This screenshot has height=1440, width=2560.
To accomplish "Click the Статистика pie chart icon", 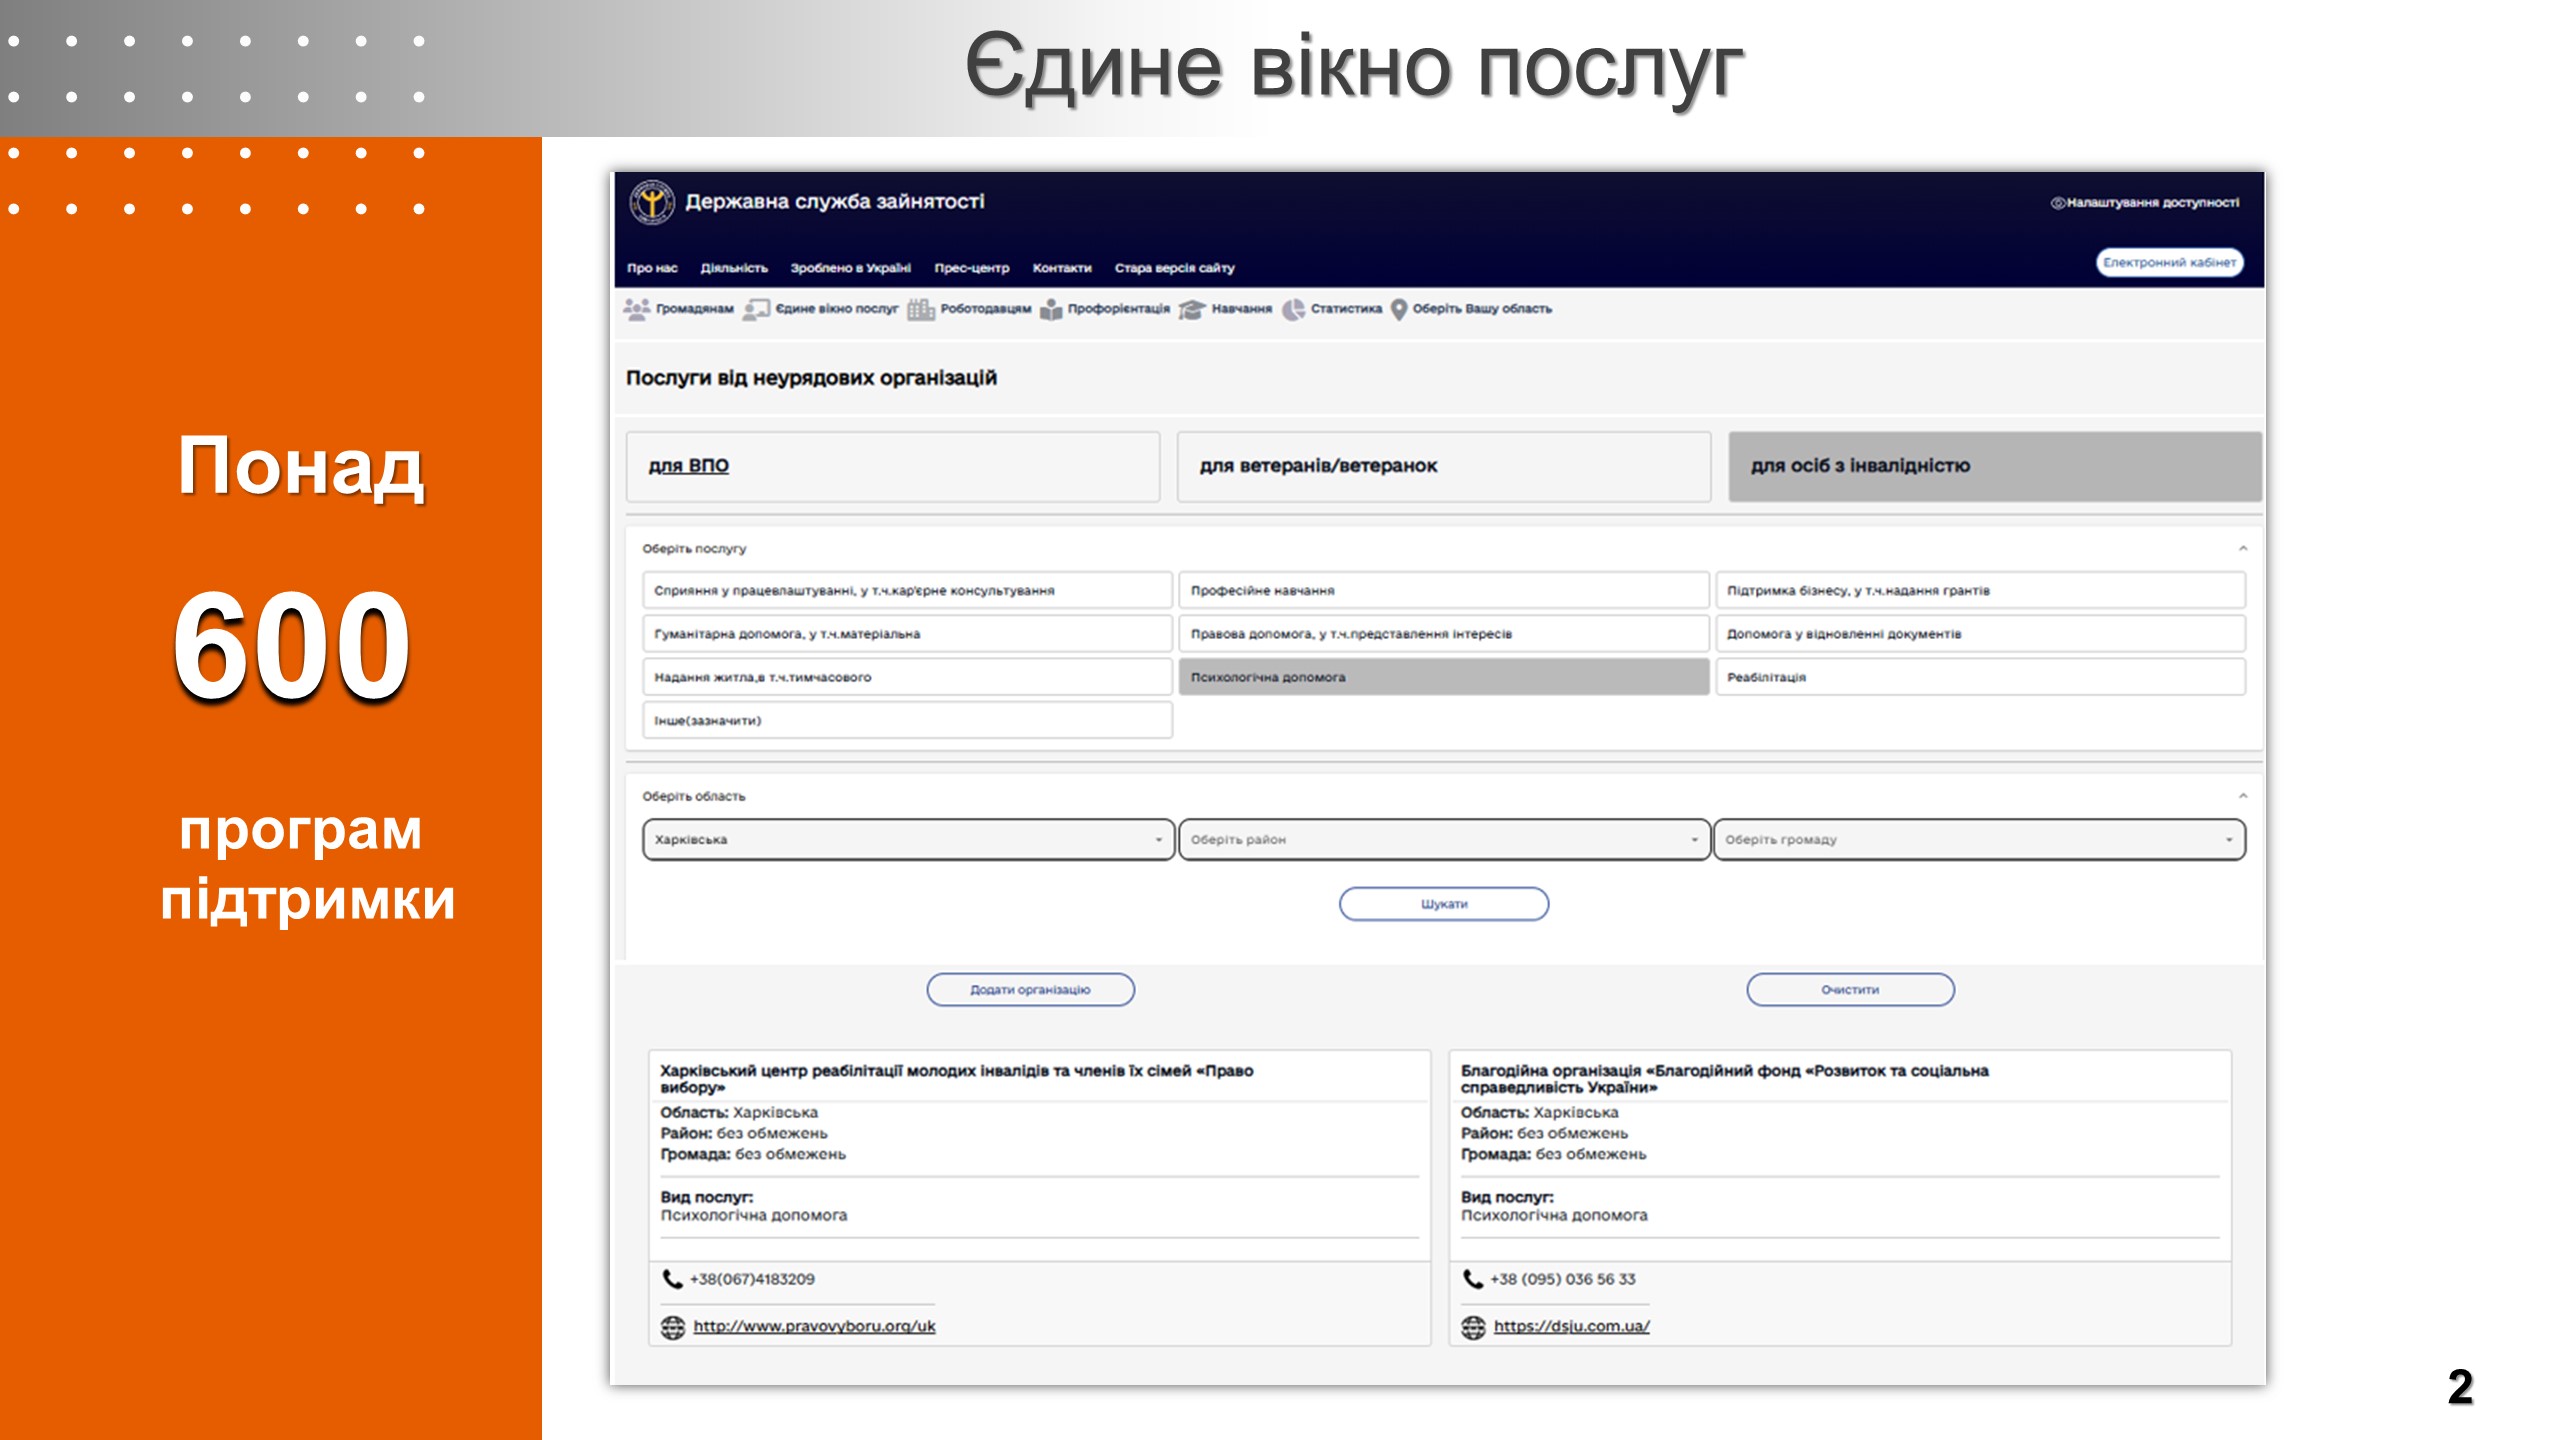I will click(x=1294, y=309).
